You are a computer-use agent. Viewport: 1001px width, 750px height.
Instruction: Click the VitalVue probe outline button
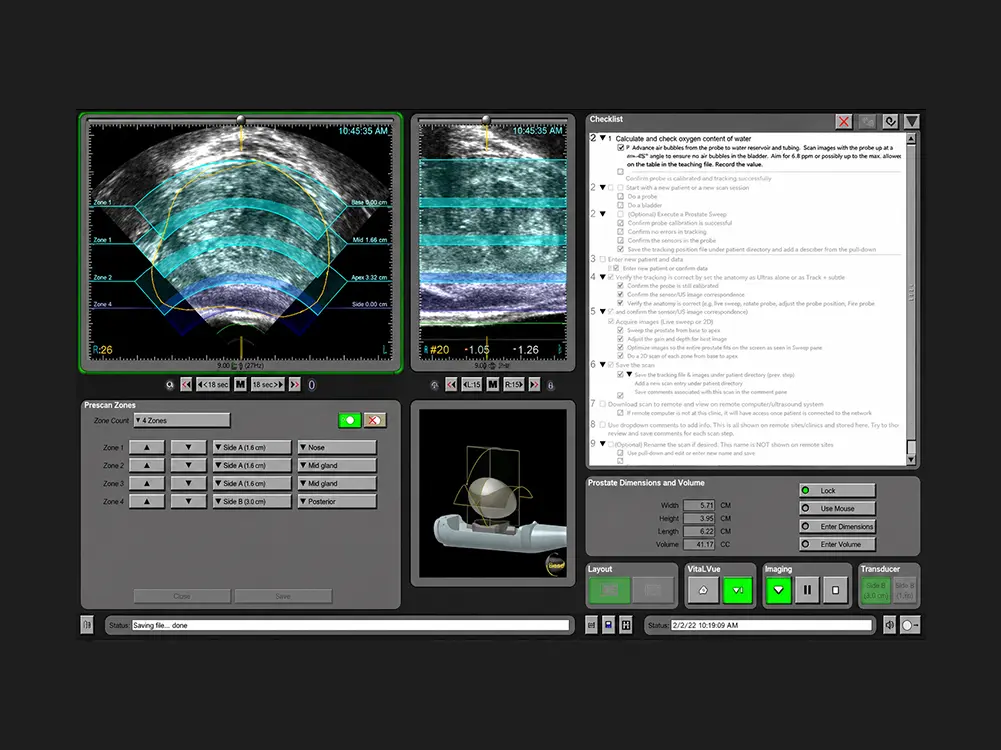pos(703,590)
